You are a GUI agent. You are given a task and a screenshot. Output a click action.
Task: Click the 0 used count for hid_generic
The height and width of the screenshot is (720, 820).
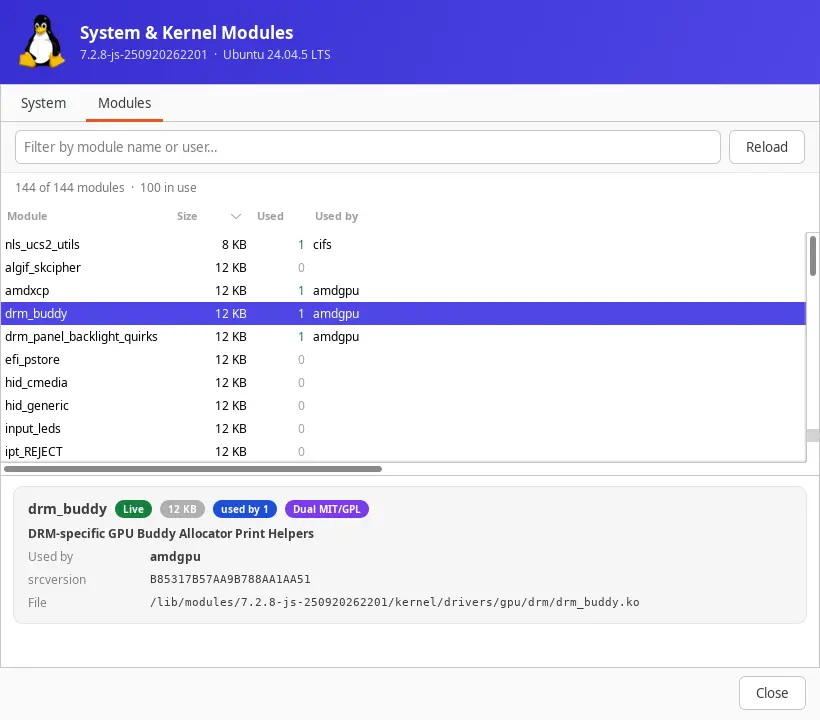pyautogui.click(x=301, y=406)
